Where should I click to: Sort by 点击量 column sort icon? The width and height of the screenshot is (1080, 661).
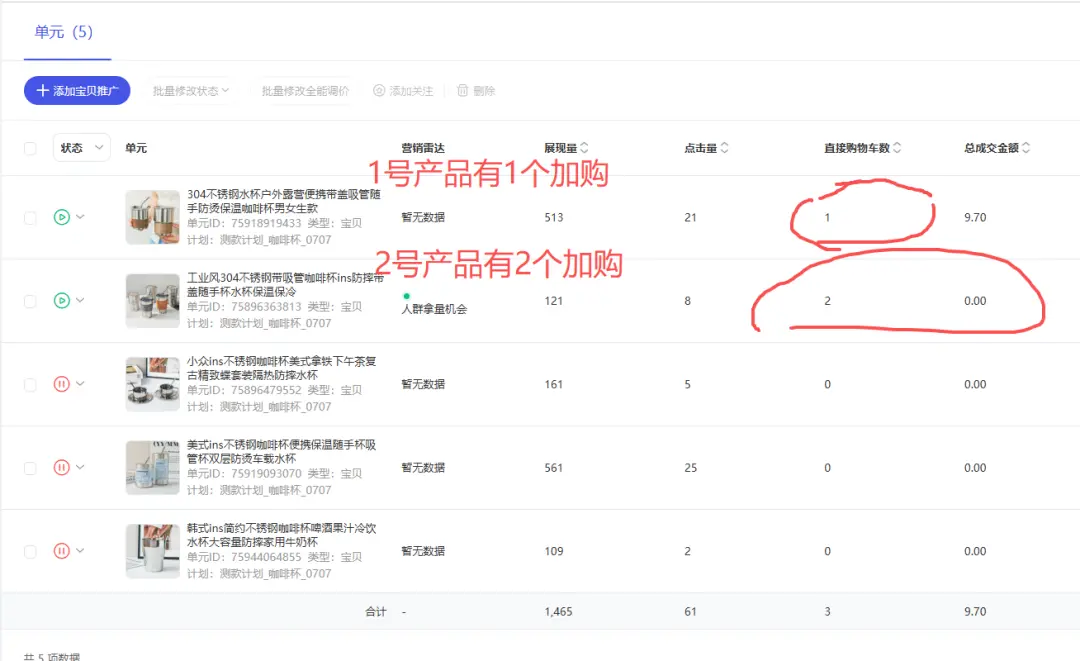click(x=725, y=148)
